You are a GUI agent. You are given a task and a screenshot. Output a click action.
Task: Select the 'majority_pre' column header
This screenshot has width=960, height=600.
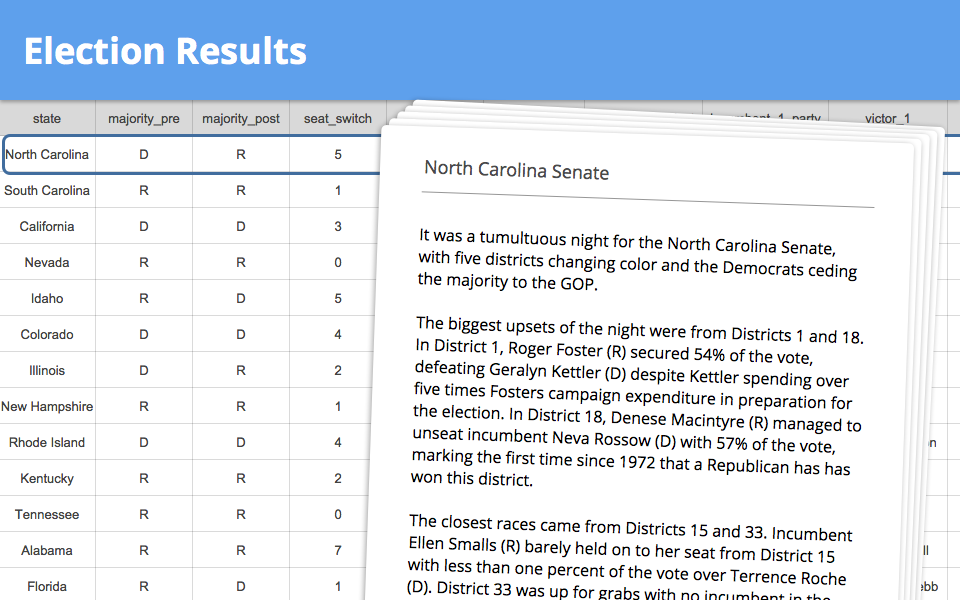(x=144, y=118)
